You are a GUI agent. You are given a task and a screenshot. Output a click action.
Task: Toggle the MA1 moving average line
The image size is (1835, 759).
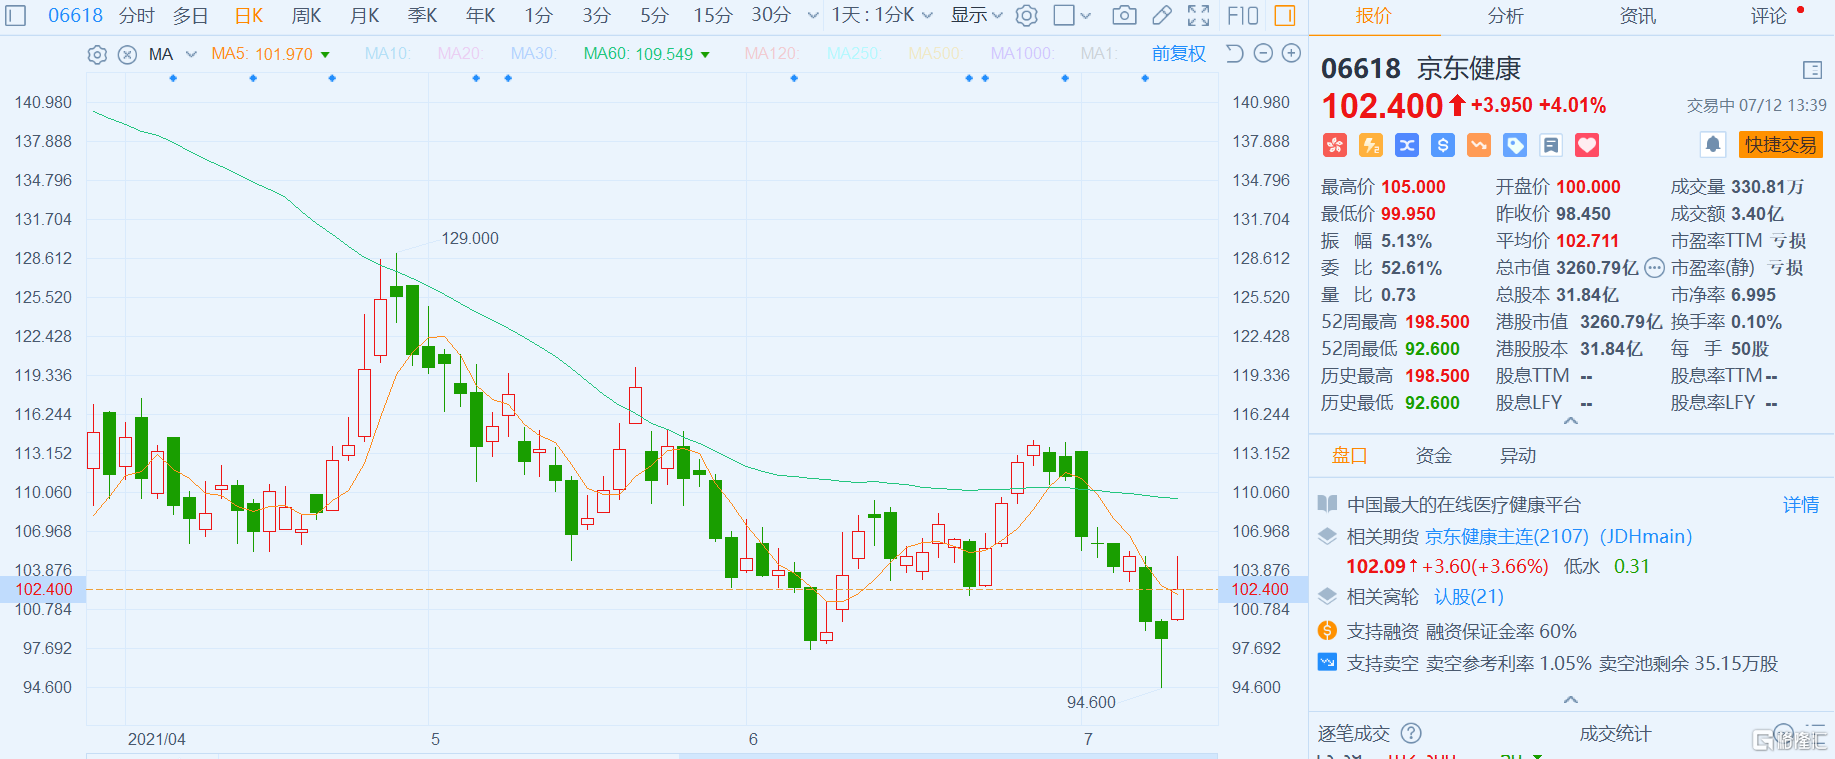coord(1099,54)
